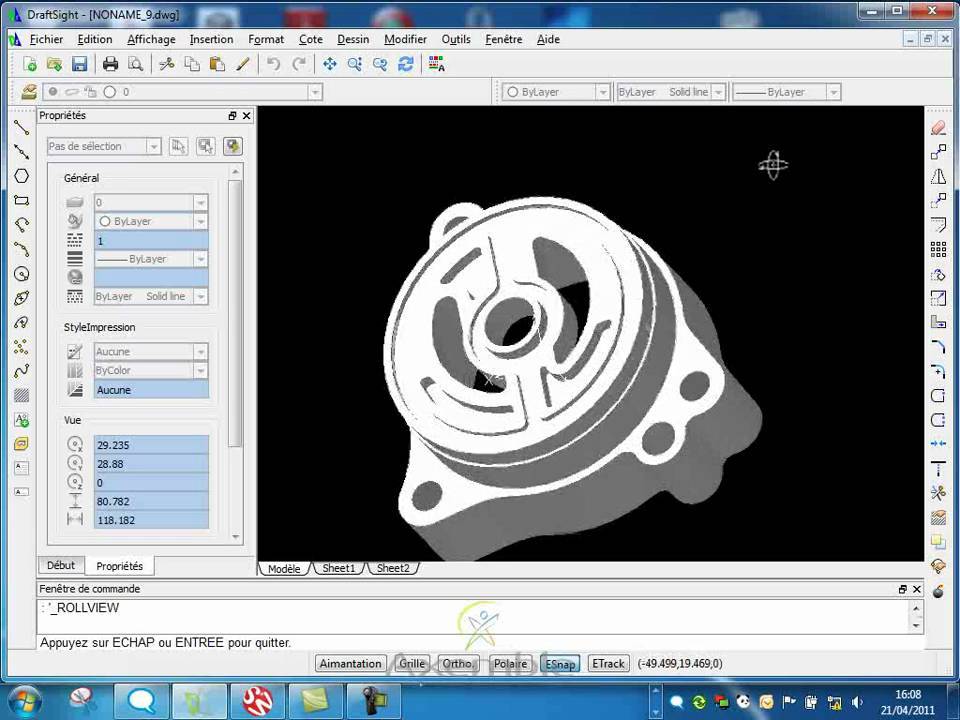Expand the layer dropdown in toolbar
This screenshot has height=720, width=960.
point(315,92)
